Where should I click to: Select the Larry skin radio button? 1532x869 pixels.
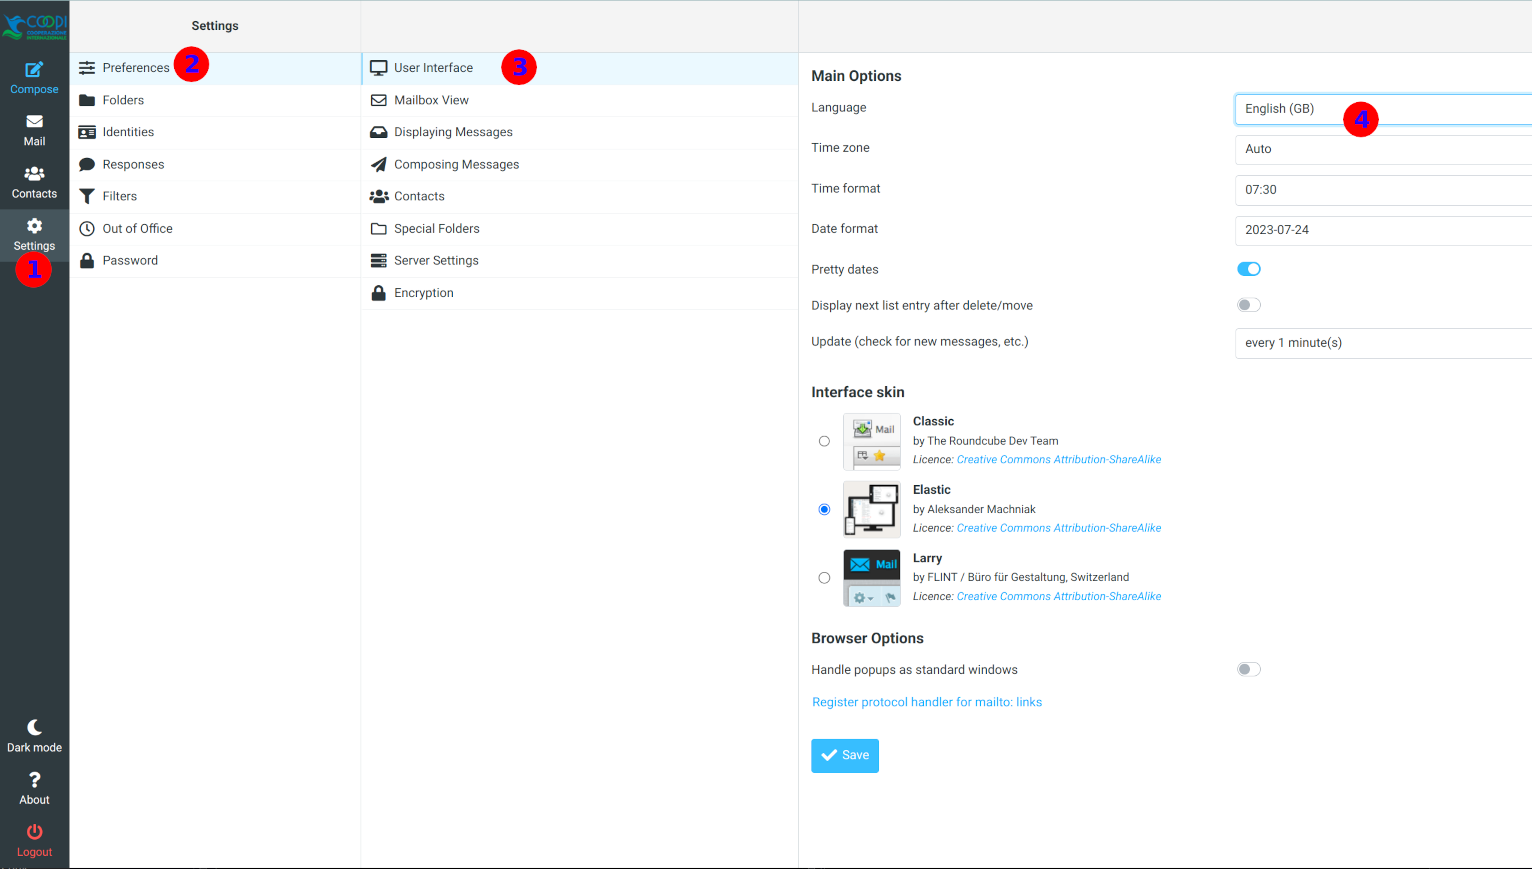point(824,578)
